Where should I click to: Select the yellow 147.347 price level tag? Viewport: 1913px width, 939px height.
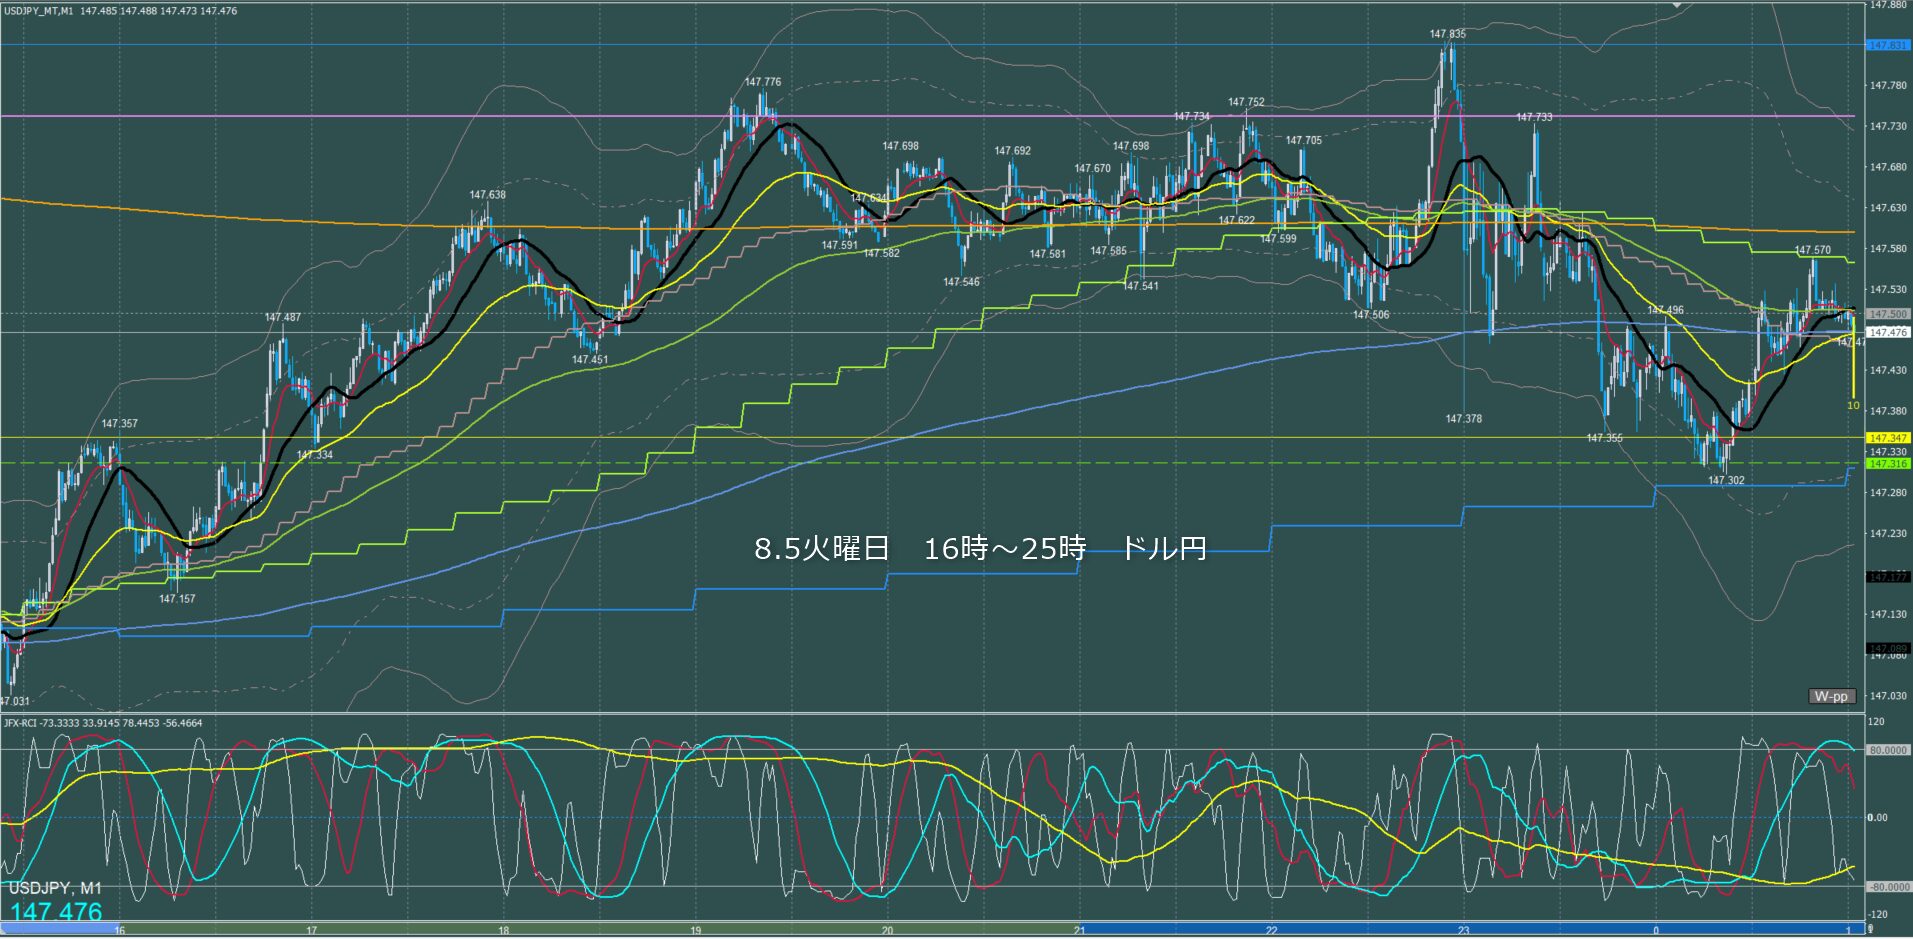1888,438
